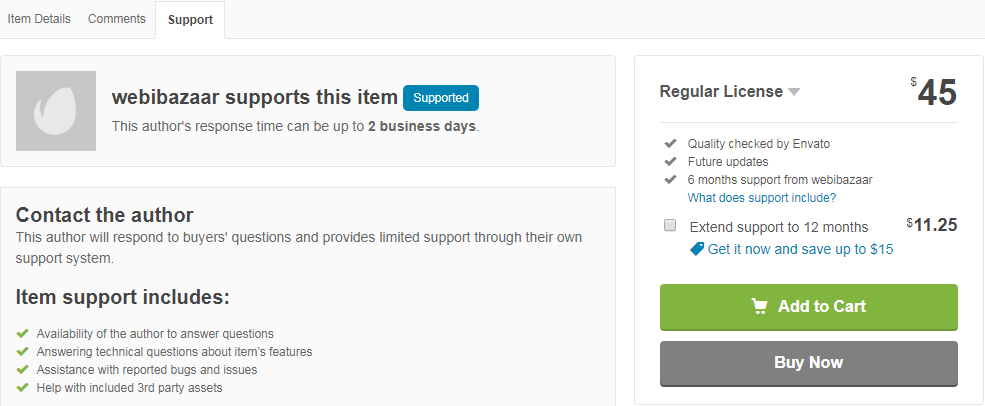Click the checkmark next to Future updates
985x406 pixels.
tap(670, 162)
